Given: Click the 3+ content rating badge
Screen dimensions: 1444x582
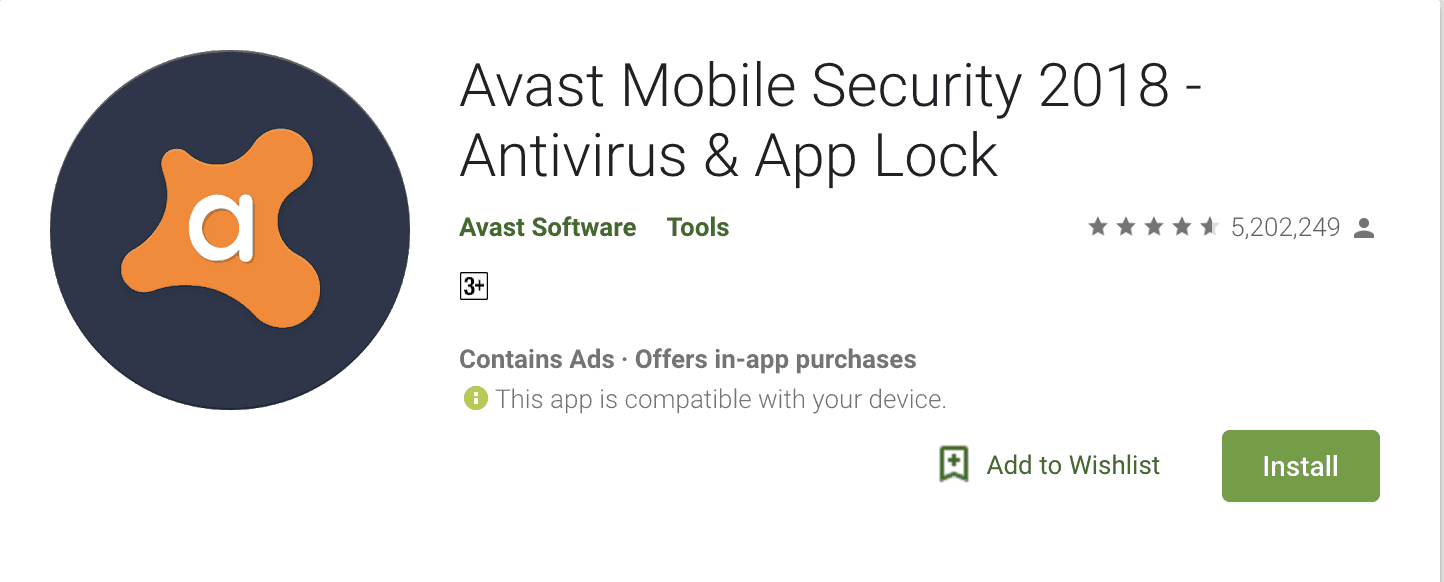Looking at the screenshot, I should tap(473, 287).
